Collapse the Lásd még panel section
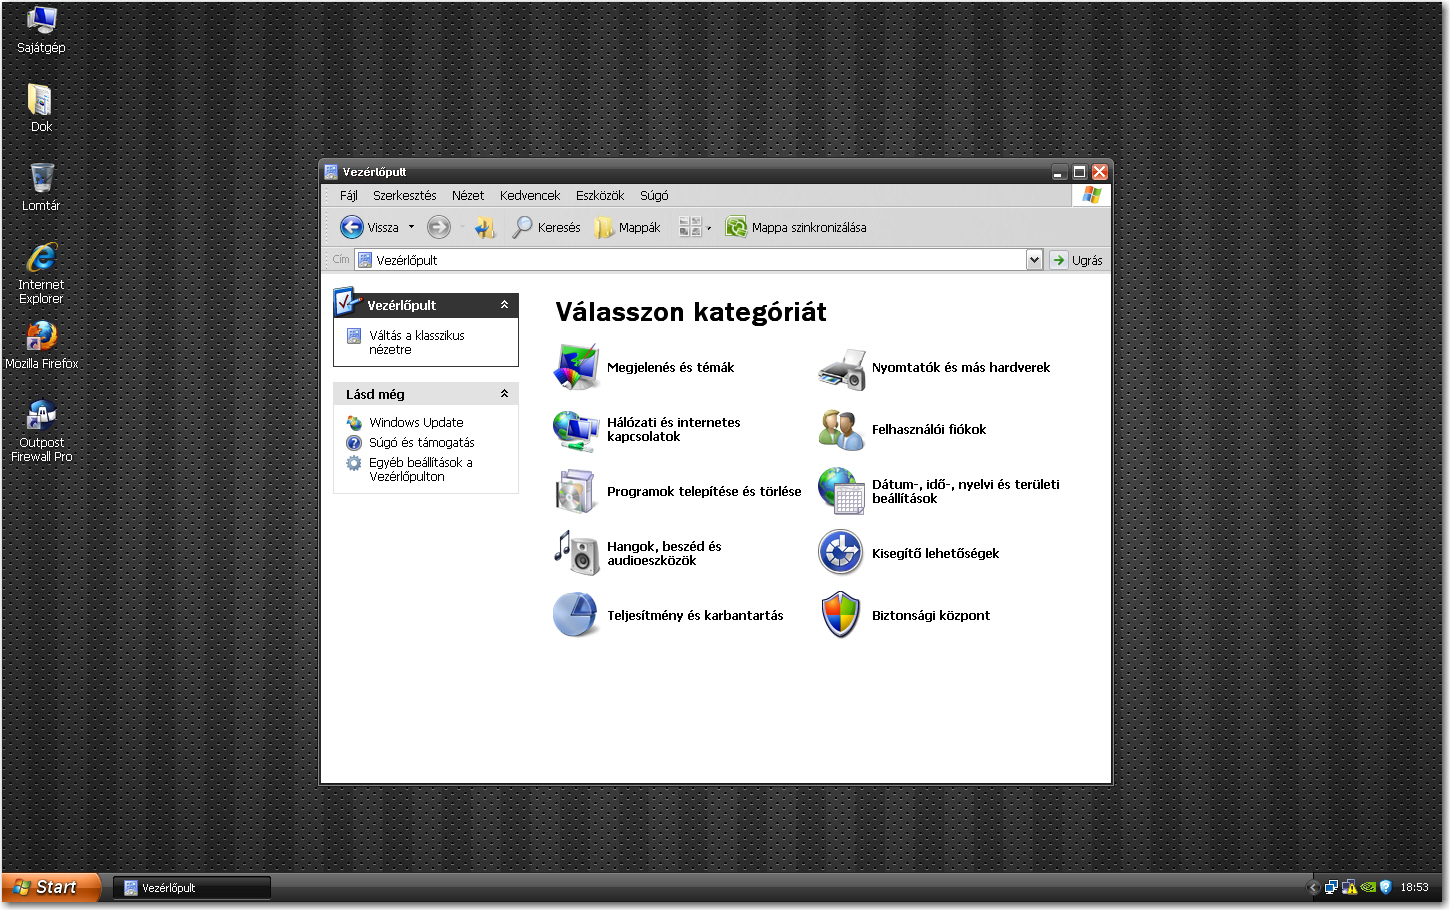1450x910 pixels. pyautogui.click(x=504, y=394)
